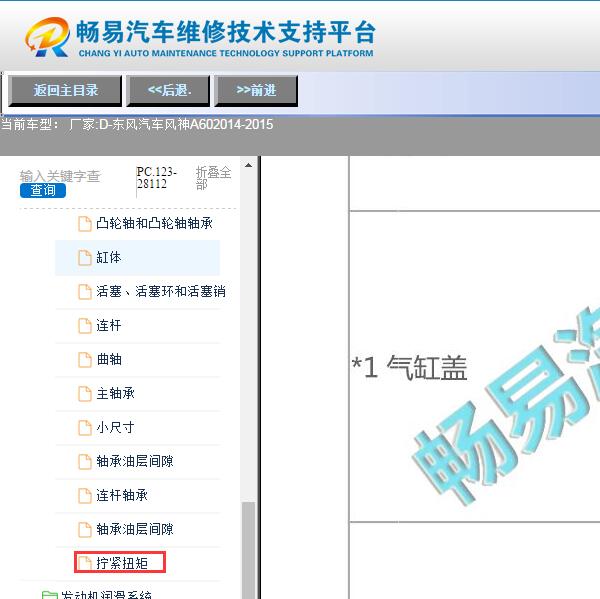Click the PC.123-28112 text
Image resolution: width=600 pixels, height=599 pixels.
(156, 178)
